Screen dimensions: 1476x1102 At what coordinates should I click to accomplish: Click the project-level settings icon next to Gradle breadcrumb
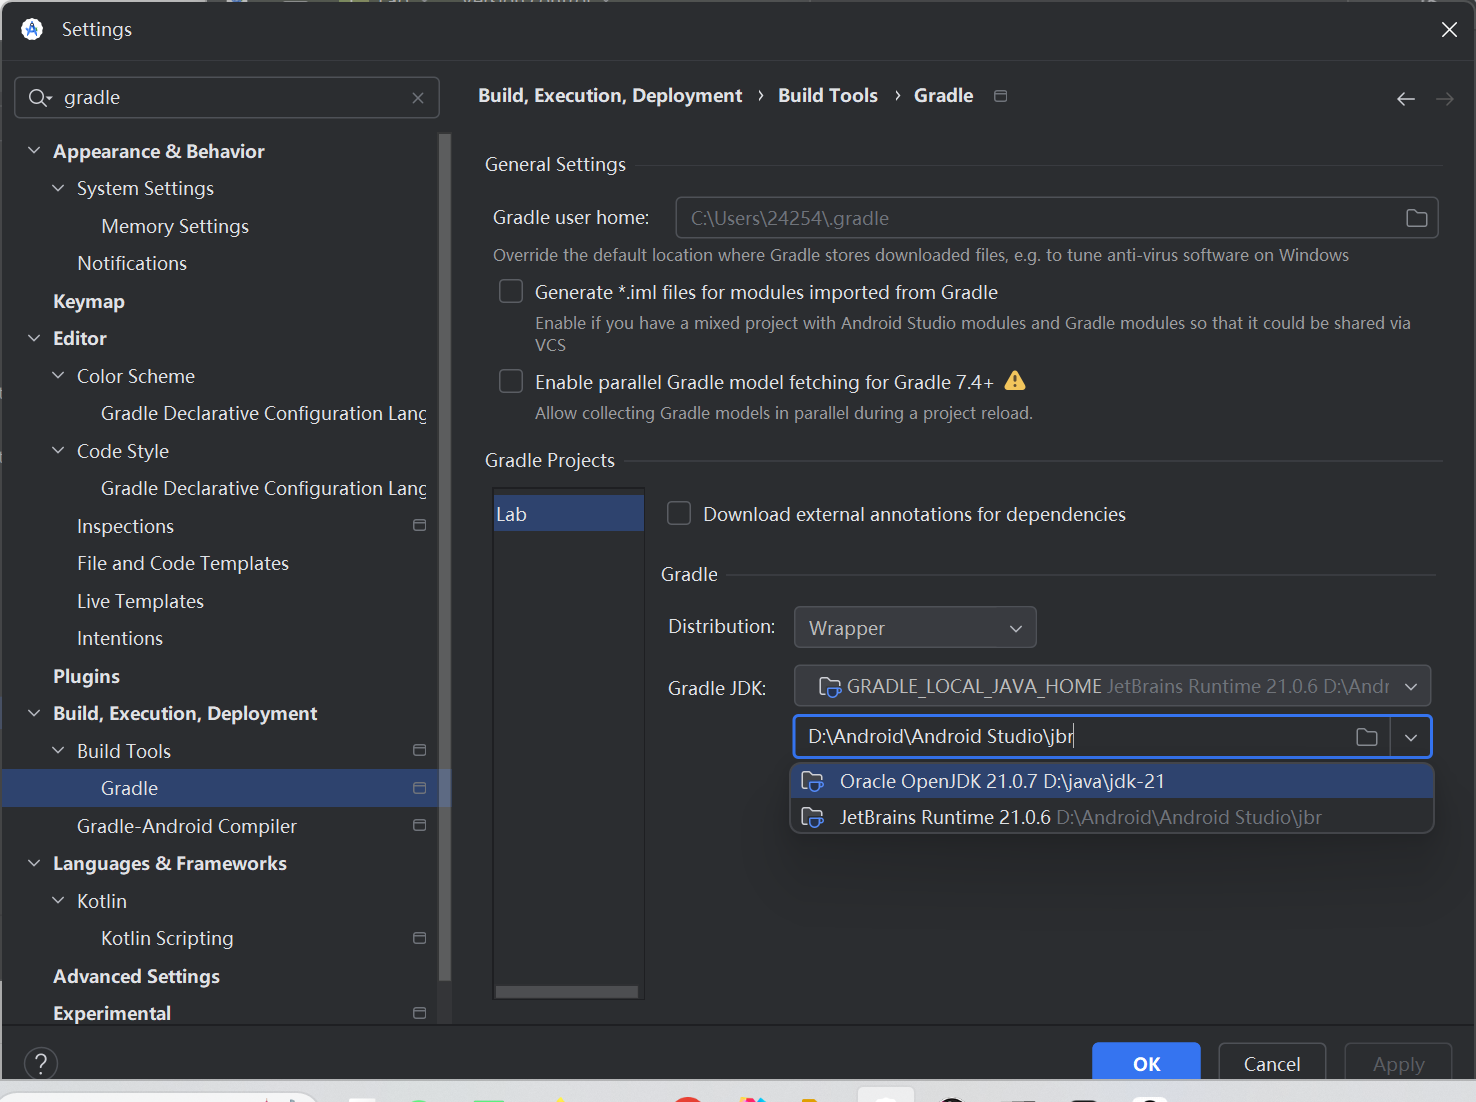[x=1000, y=96]
